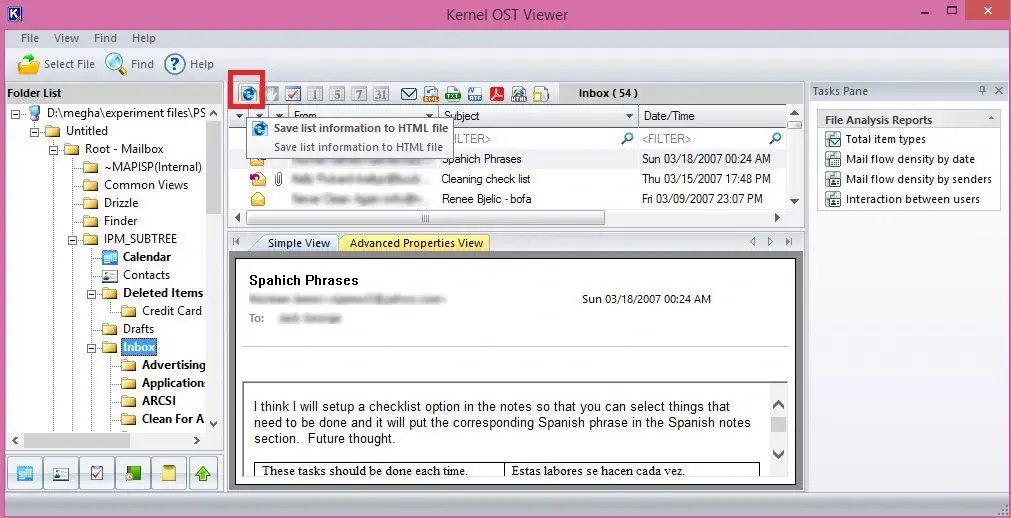Image resolution: width=1011 pixels, height=518 pixels.
Task: Click the Find magnifier toolbar button
Action: point(130,64)
